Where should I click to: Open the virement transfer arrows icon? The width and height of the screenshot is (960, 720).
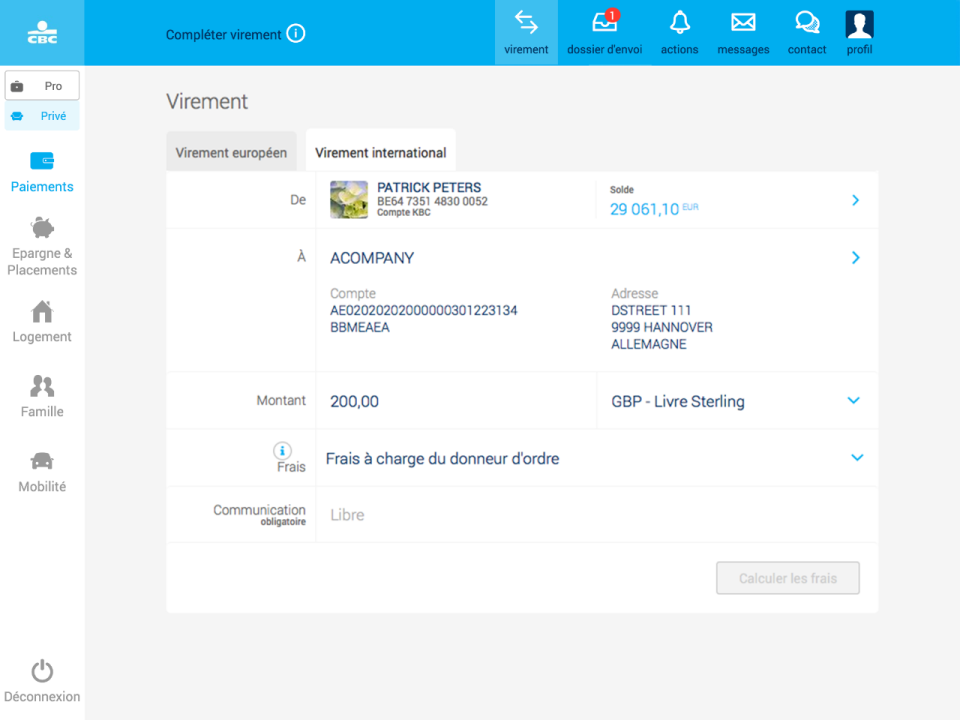526,32
